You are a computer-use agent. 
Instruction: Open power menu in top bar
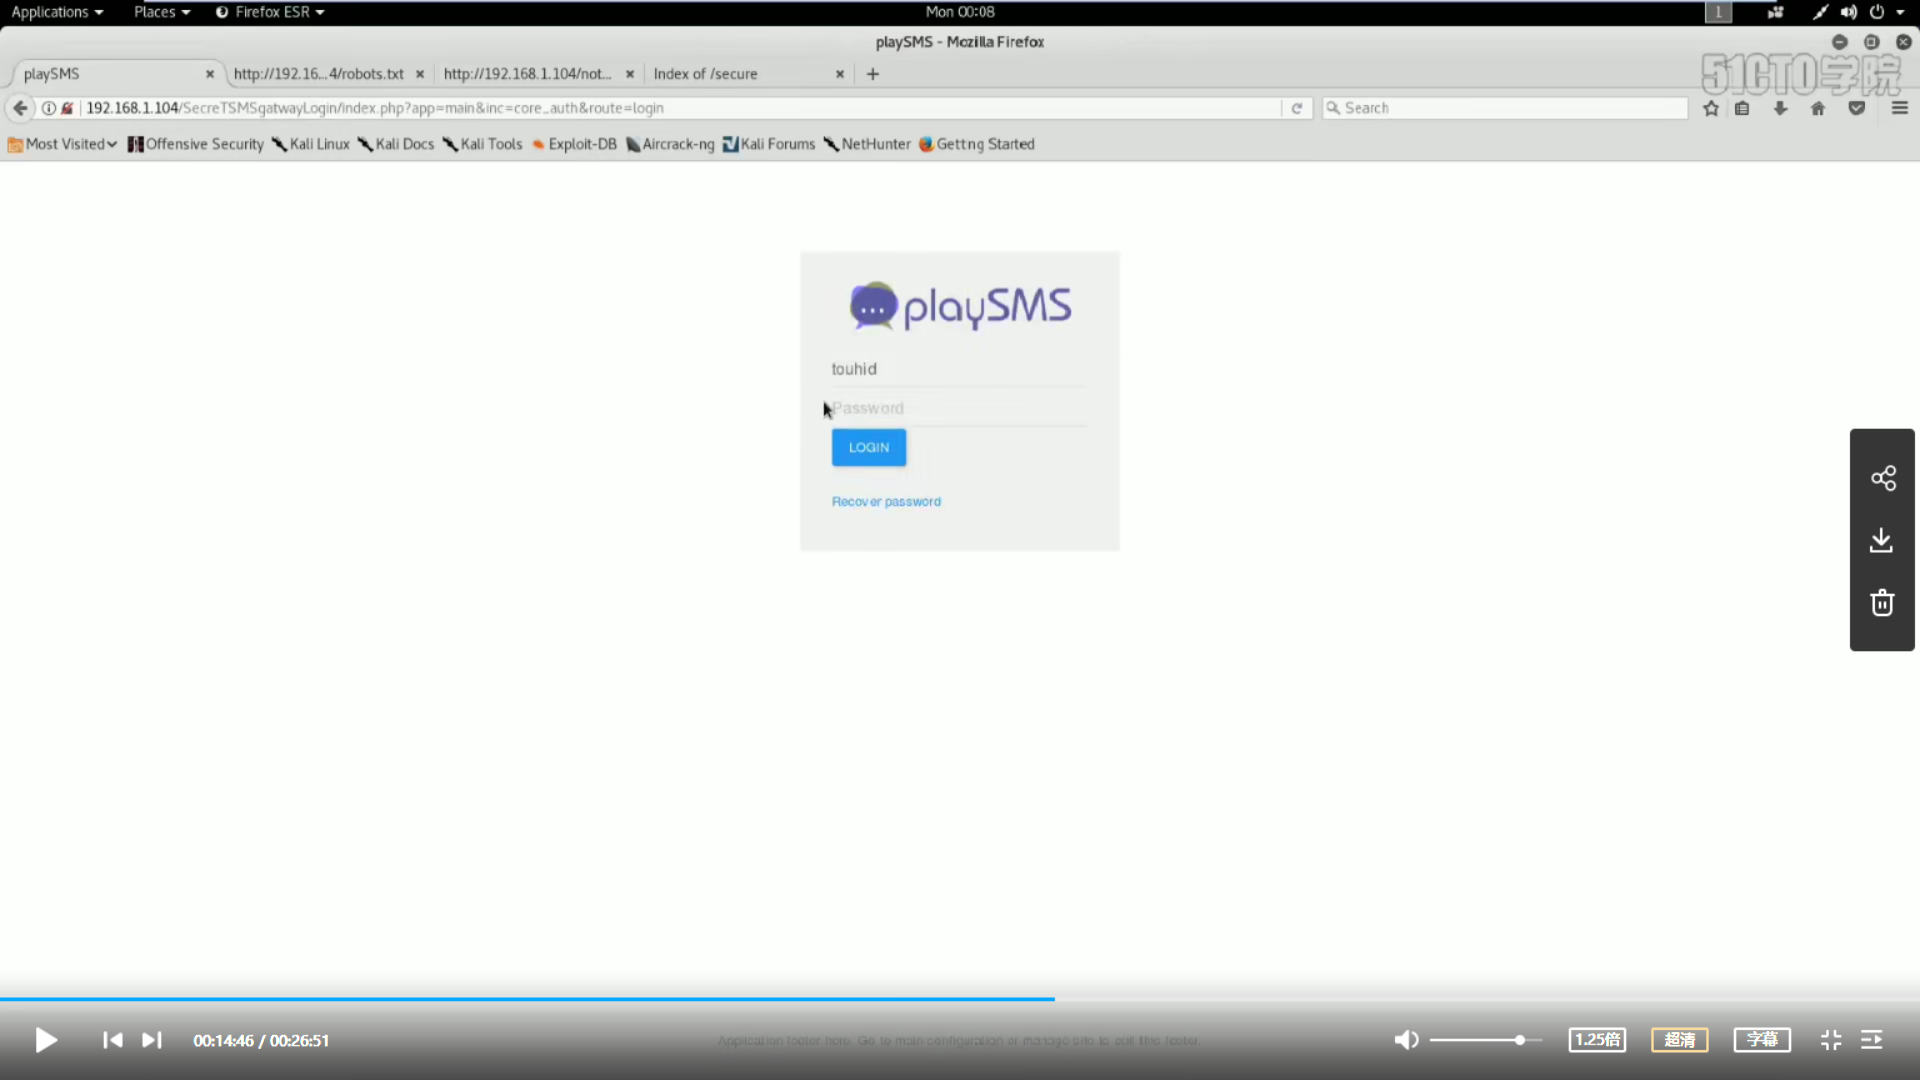(1877, 12)
